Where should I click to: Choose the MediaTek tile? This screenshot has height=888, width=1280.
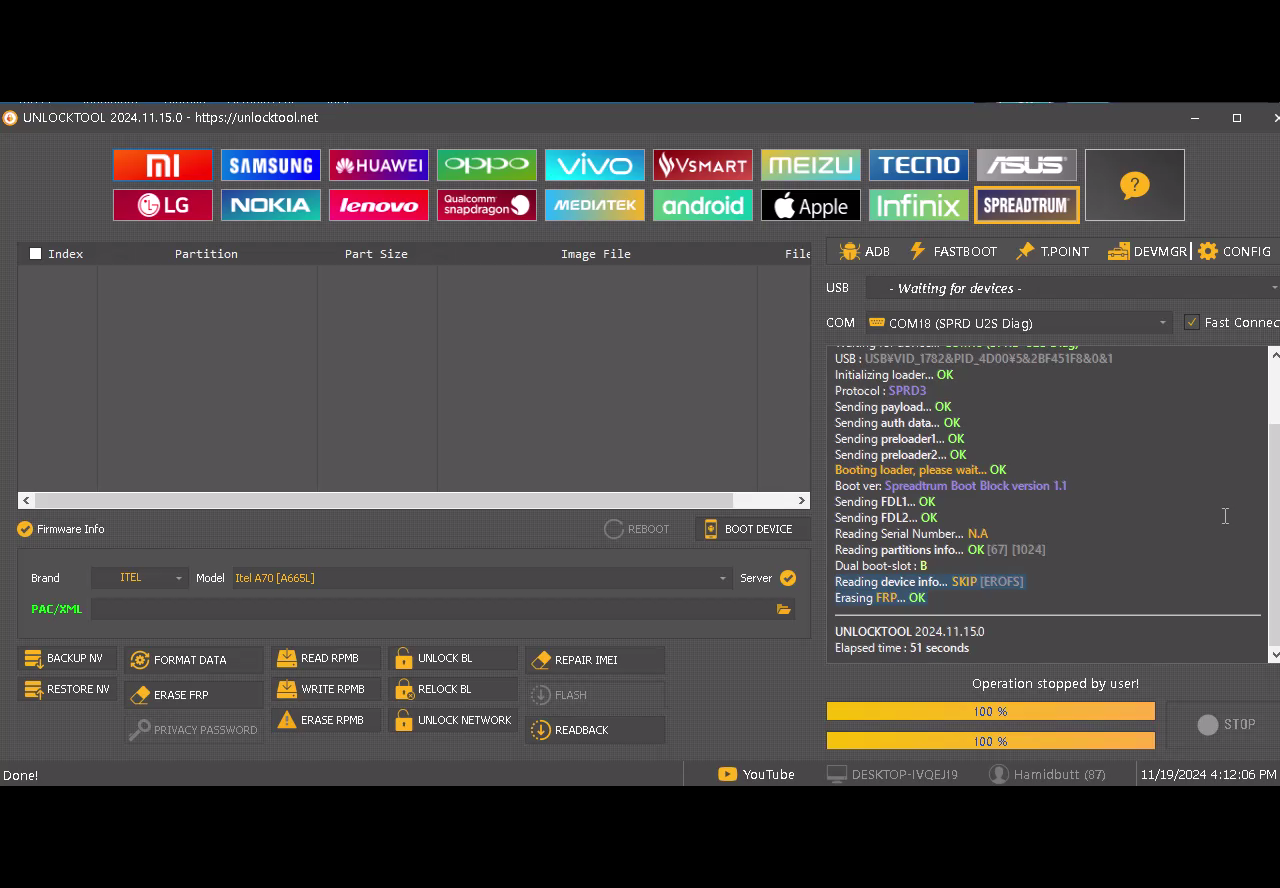point(594,205)
